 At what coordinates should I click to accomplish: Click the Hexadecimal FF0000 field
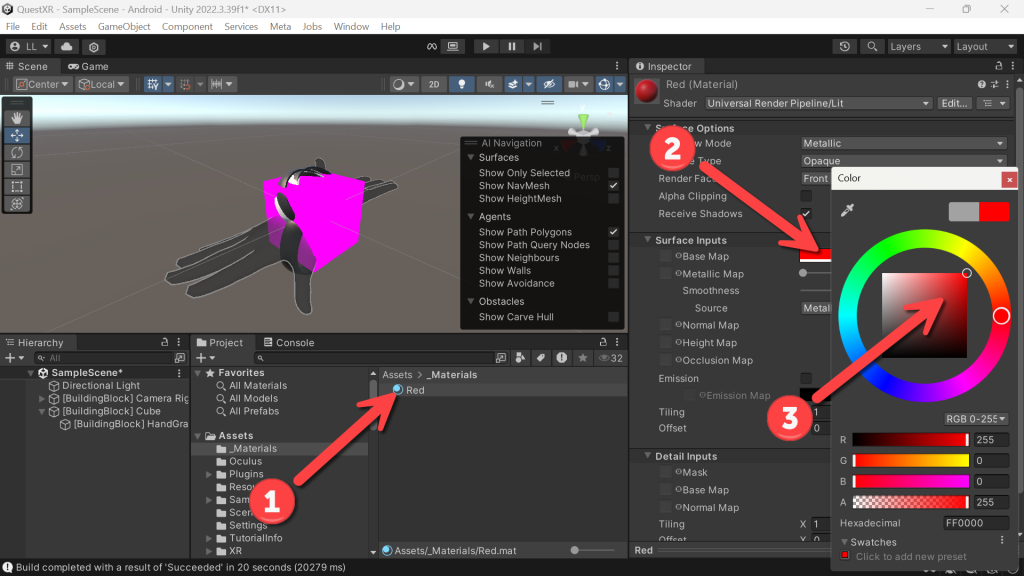point(976,523)
